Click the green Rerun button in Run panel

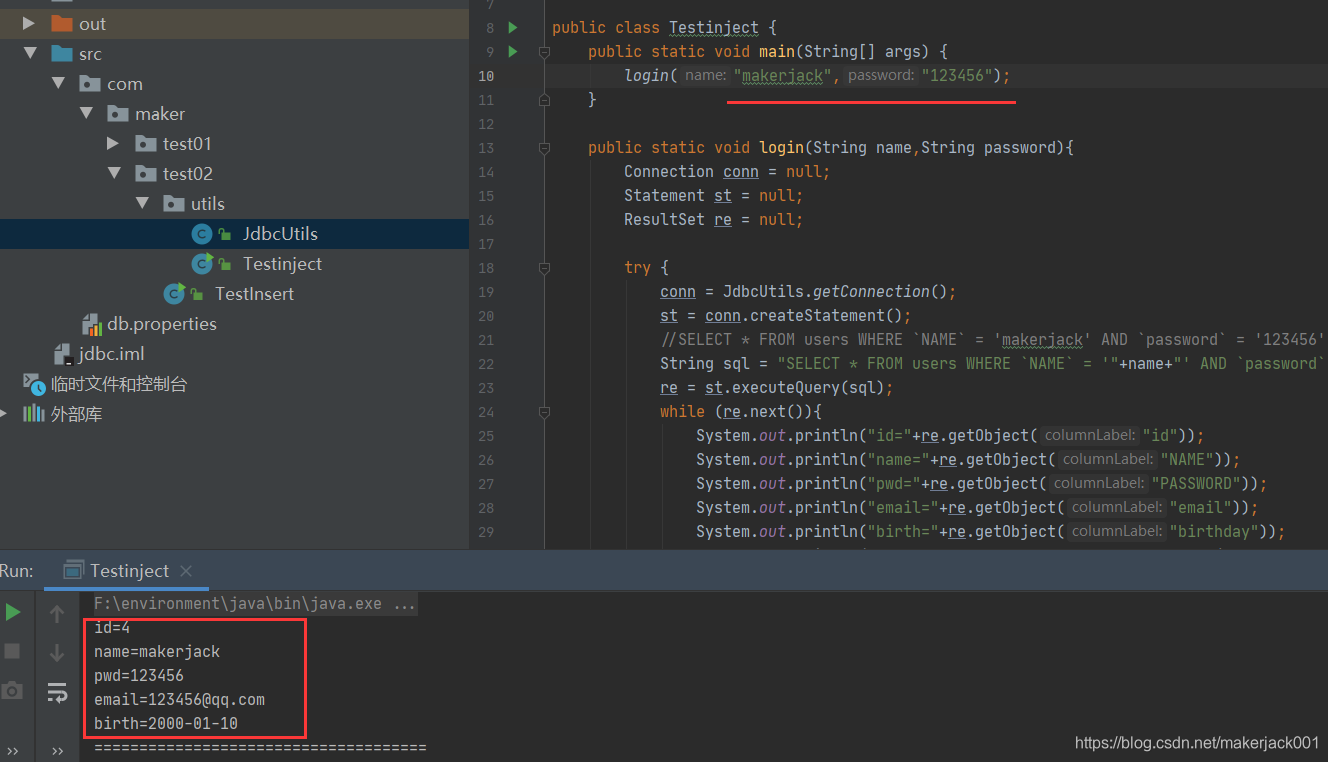tap(13, 612)
